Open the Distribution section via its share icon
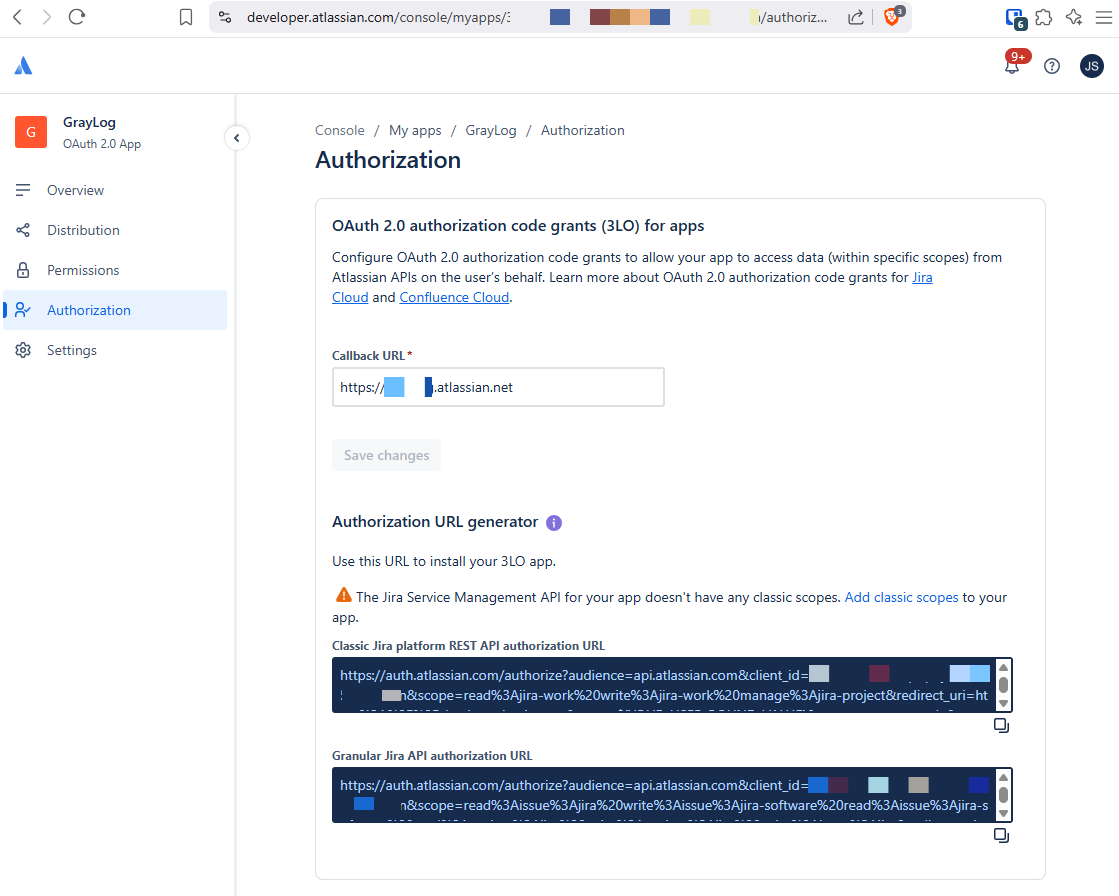 [24, 230]
